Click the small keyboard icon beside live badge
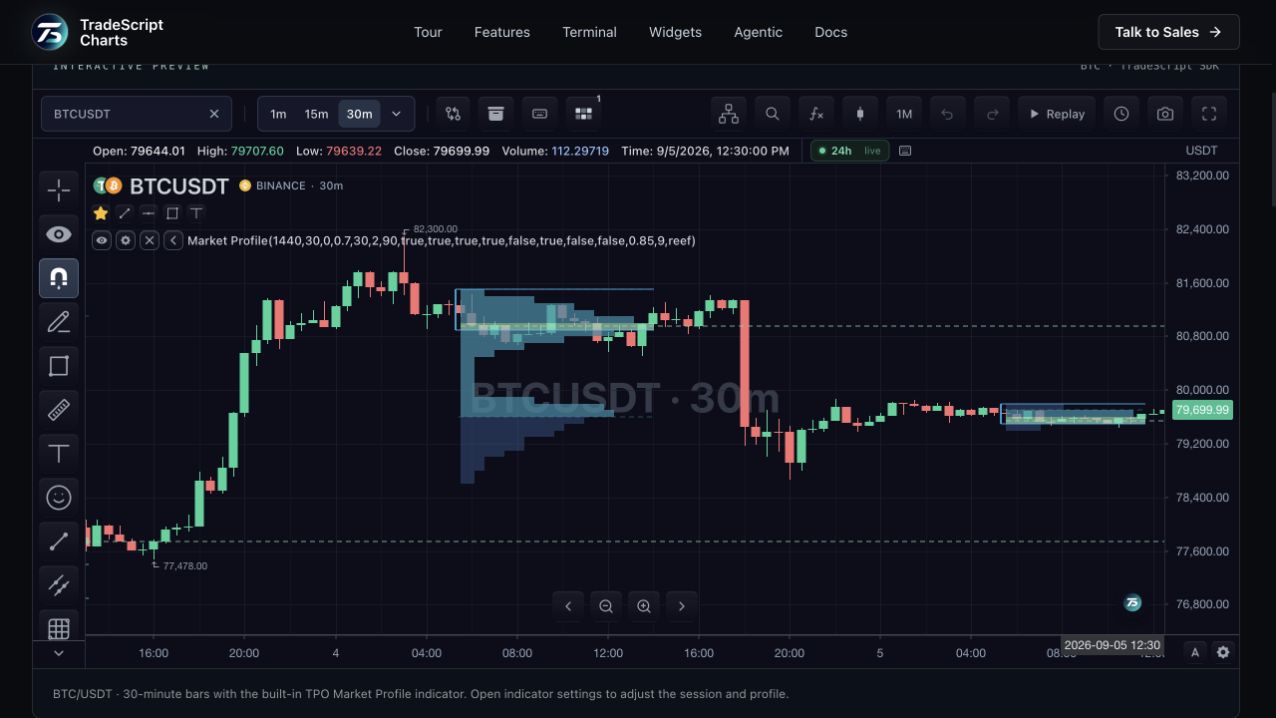Viewport: 1276px width, 718px height. click(x=905, y=151)
